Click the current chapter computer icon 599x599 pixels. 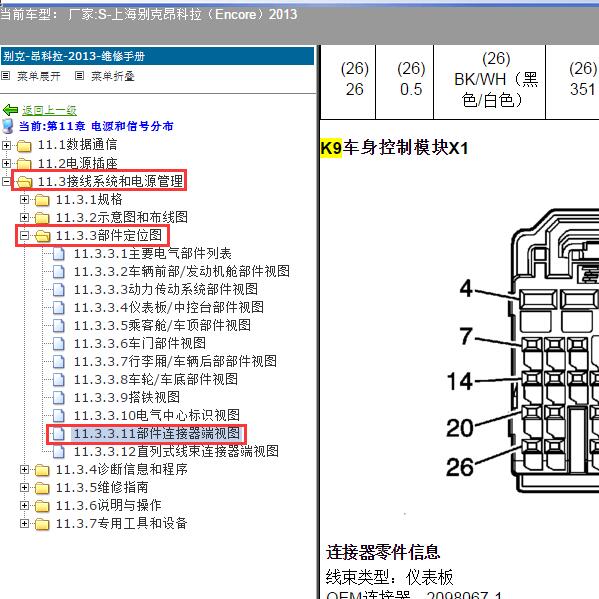point(8,126)
